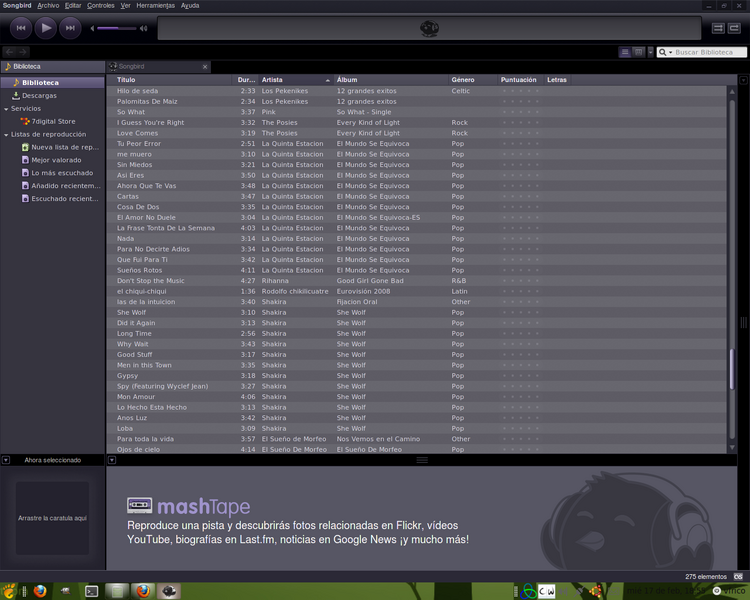Skip to the previous track

click(x=19, y=28)
